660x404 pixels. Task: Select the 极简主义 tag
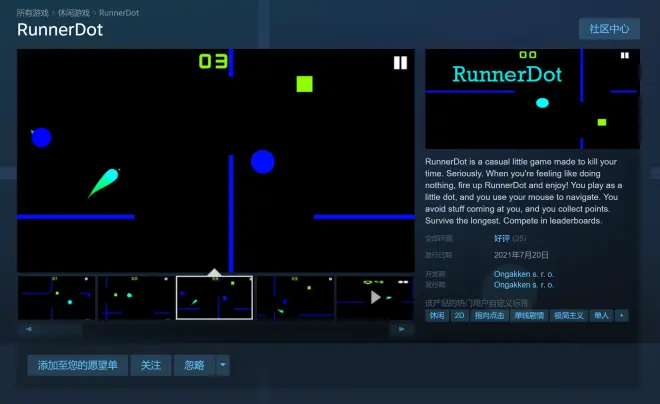click(x=569, y=316)
